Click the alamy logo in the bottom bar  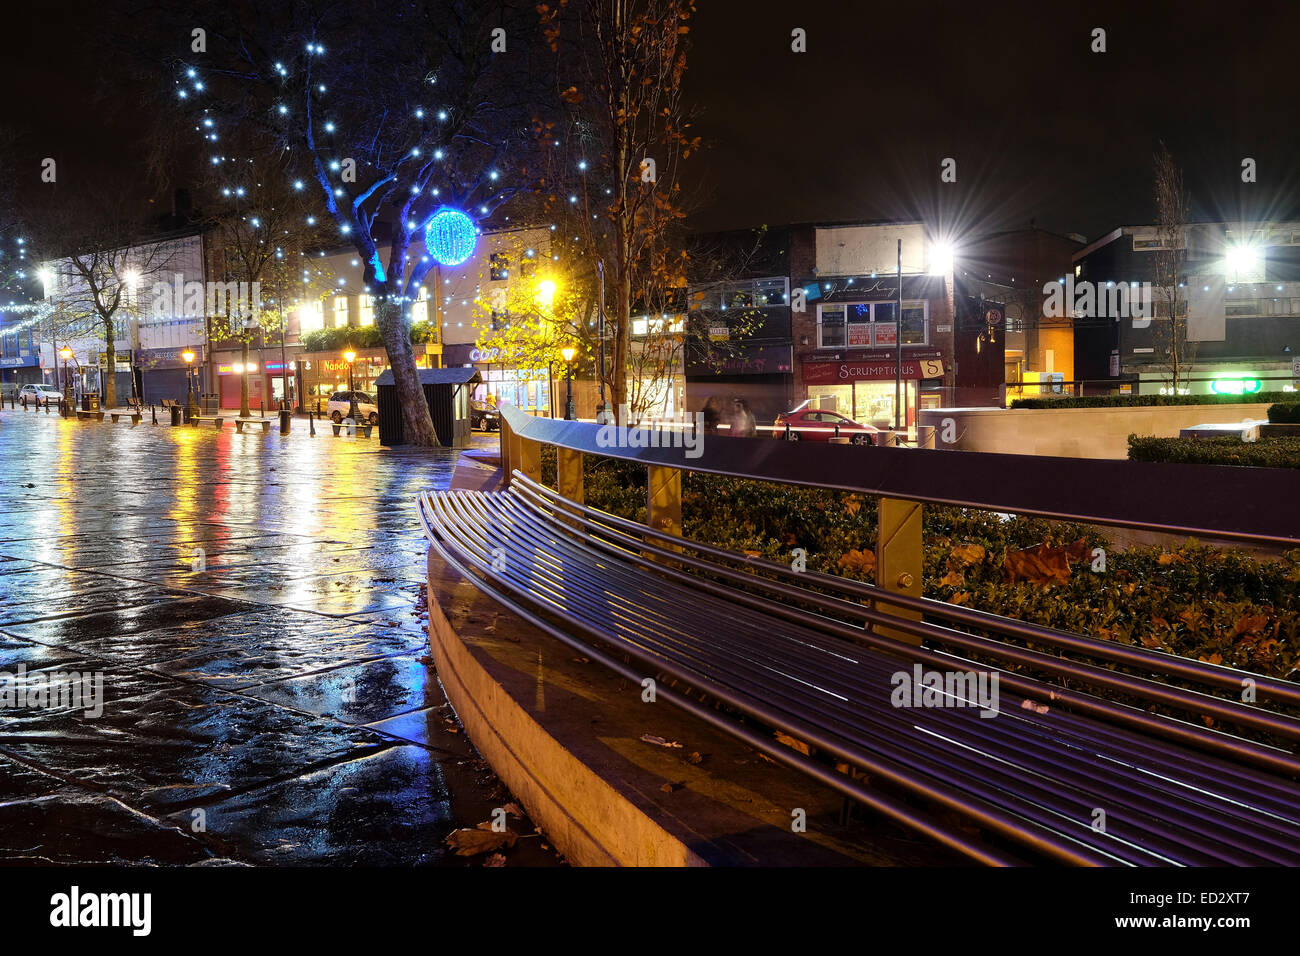coord(101,911)
